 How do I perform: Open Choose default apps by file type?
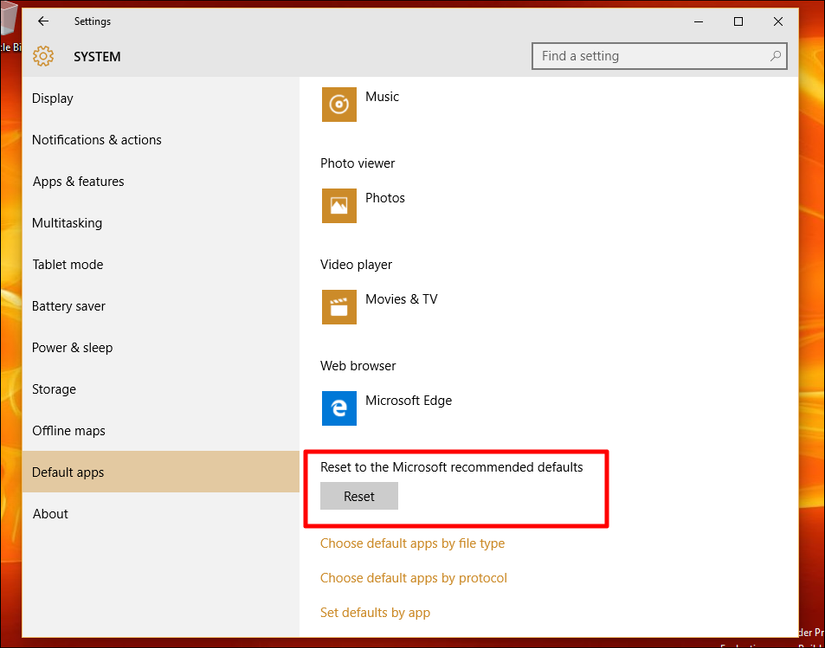[412, 544]
